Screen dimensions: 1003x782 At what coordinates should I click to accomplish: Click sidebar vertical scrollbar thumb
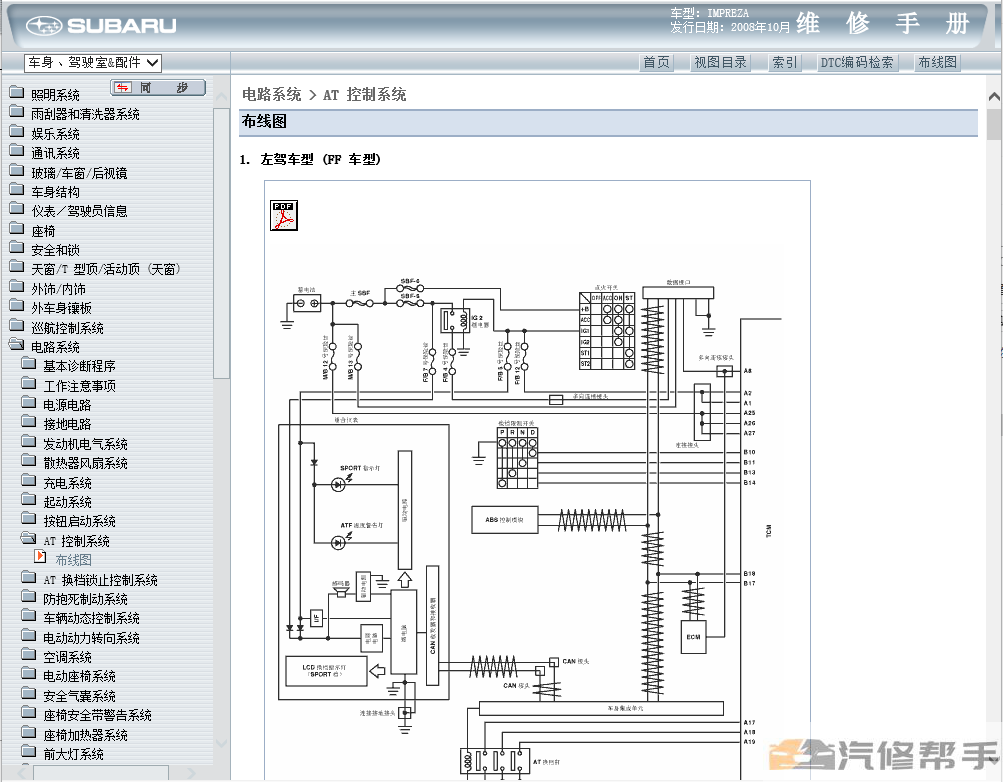coord(221,243)
